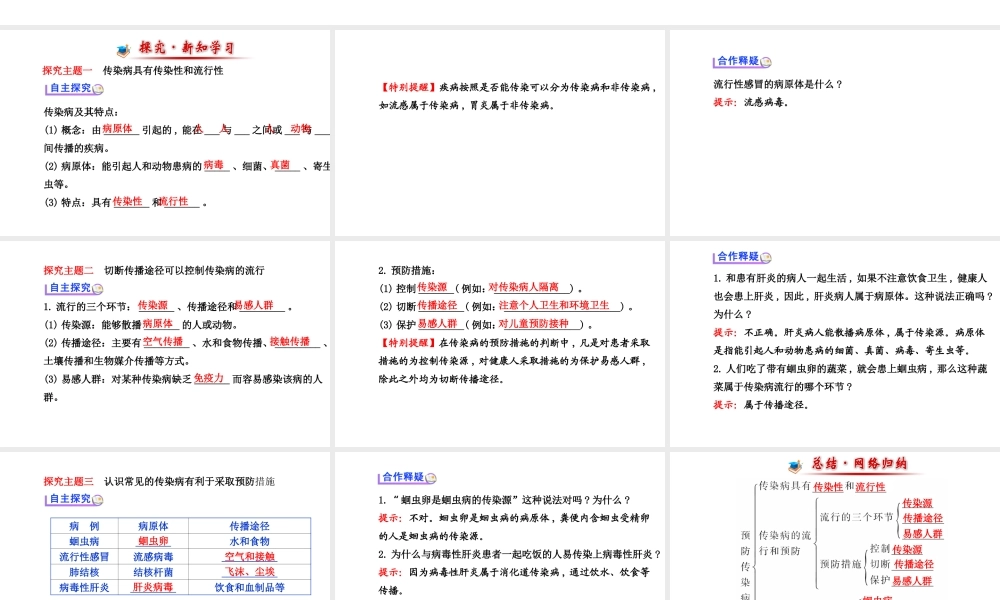This screenshot has height=600, width=1000.
Task: Click the book icon beside 总结·网络归纳 heading
Action: point(795,466)
